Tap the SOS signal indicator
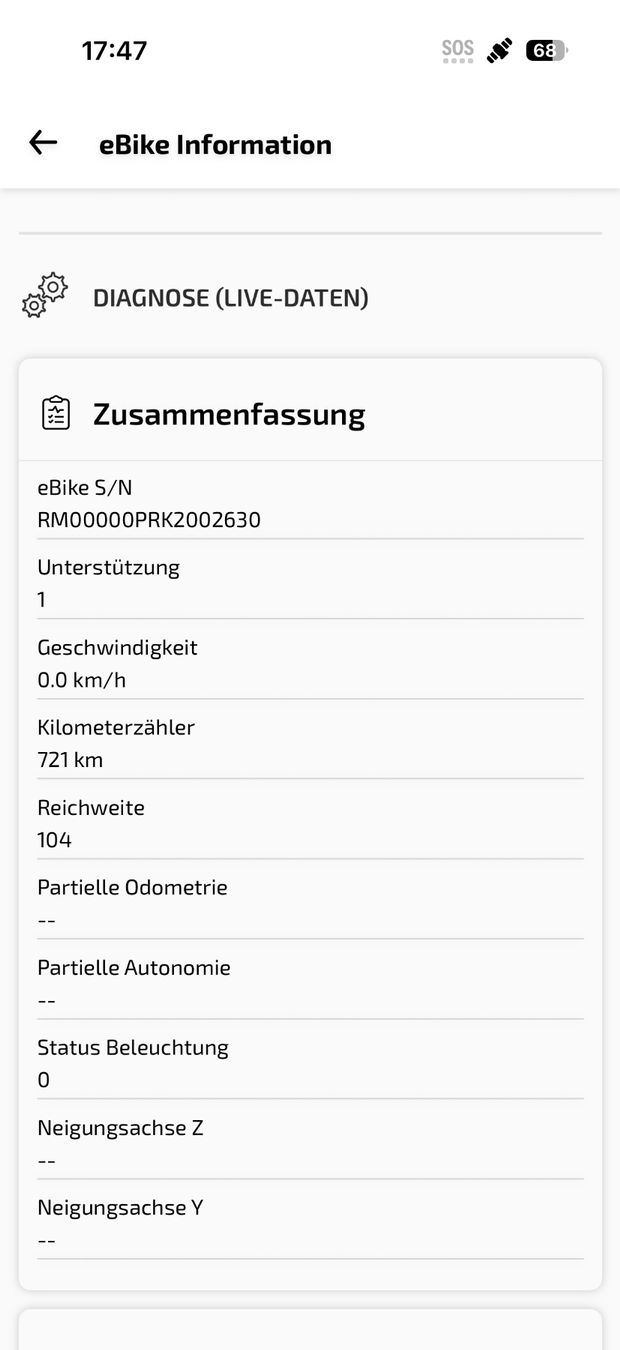 [x=458, y=51]
